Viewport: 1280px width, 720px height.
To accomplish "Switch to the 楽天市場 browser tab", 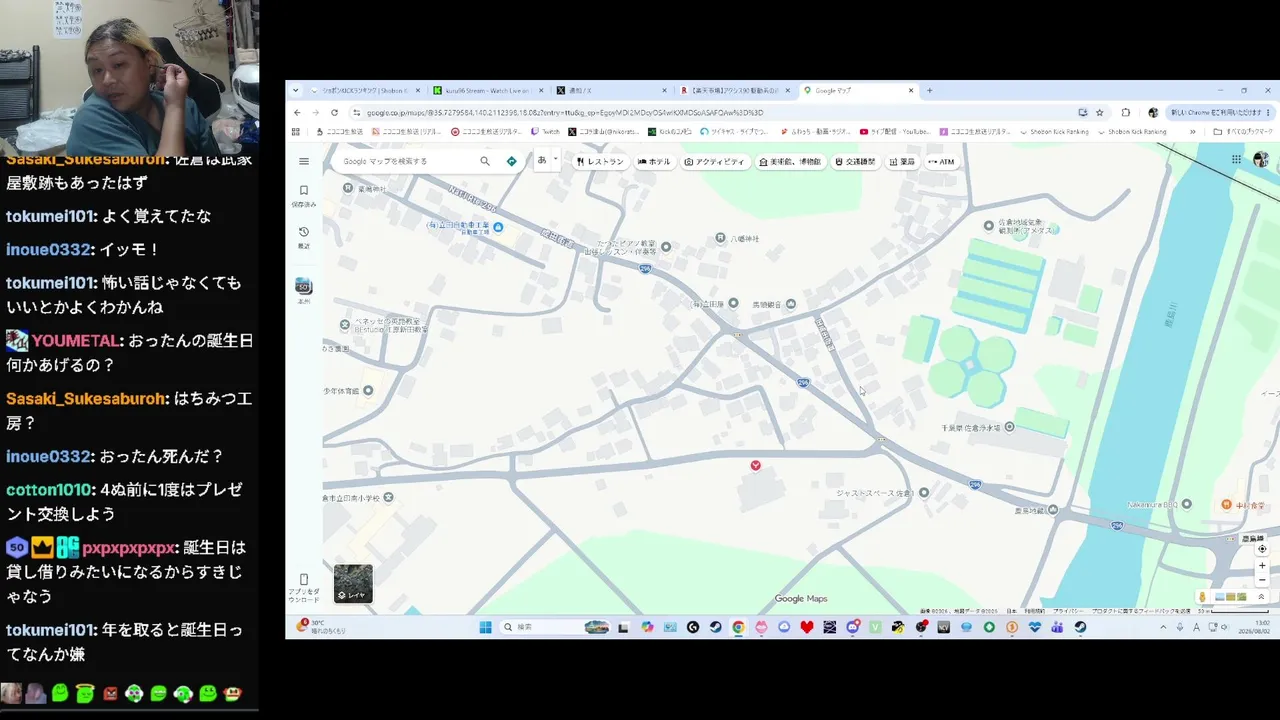I will pyautogui.click(x=734, y=90).
